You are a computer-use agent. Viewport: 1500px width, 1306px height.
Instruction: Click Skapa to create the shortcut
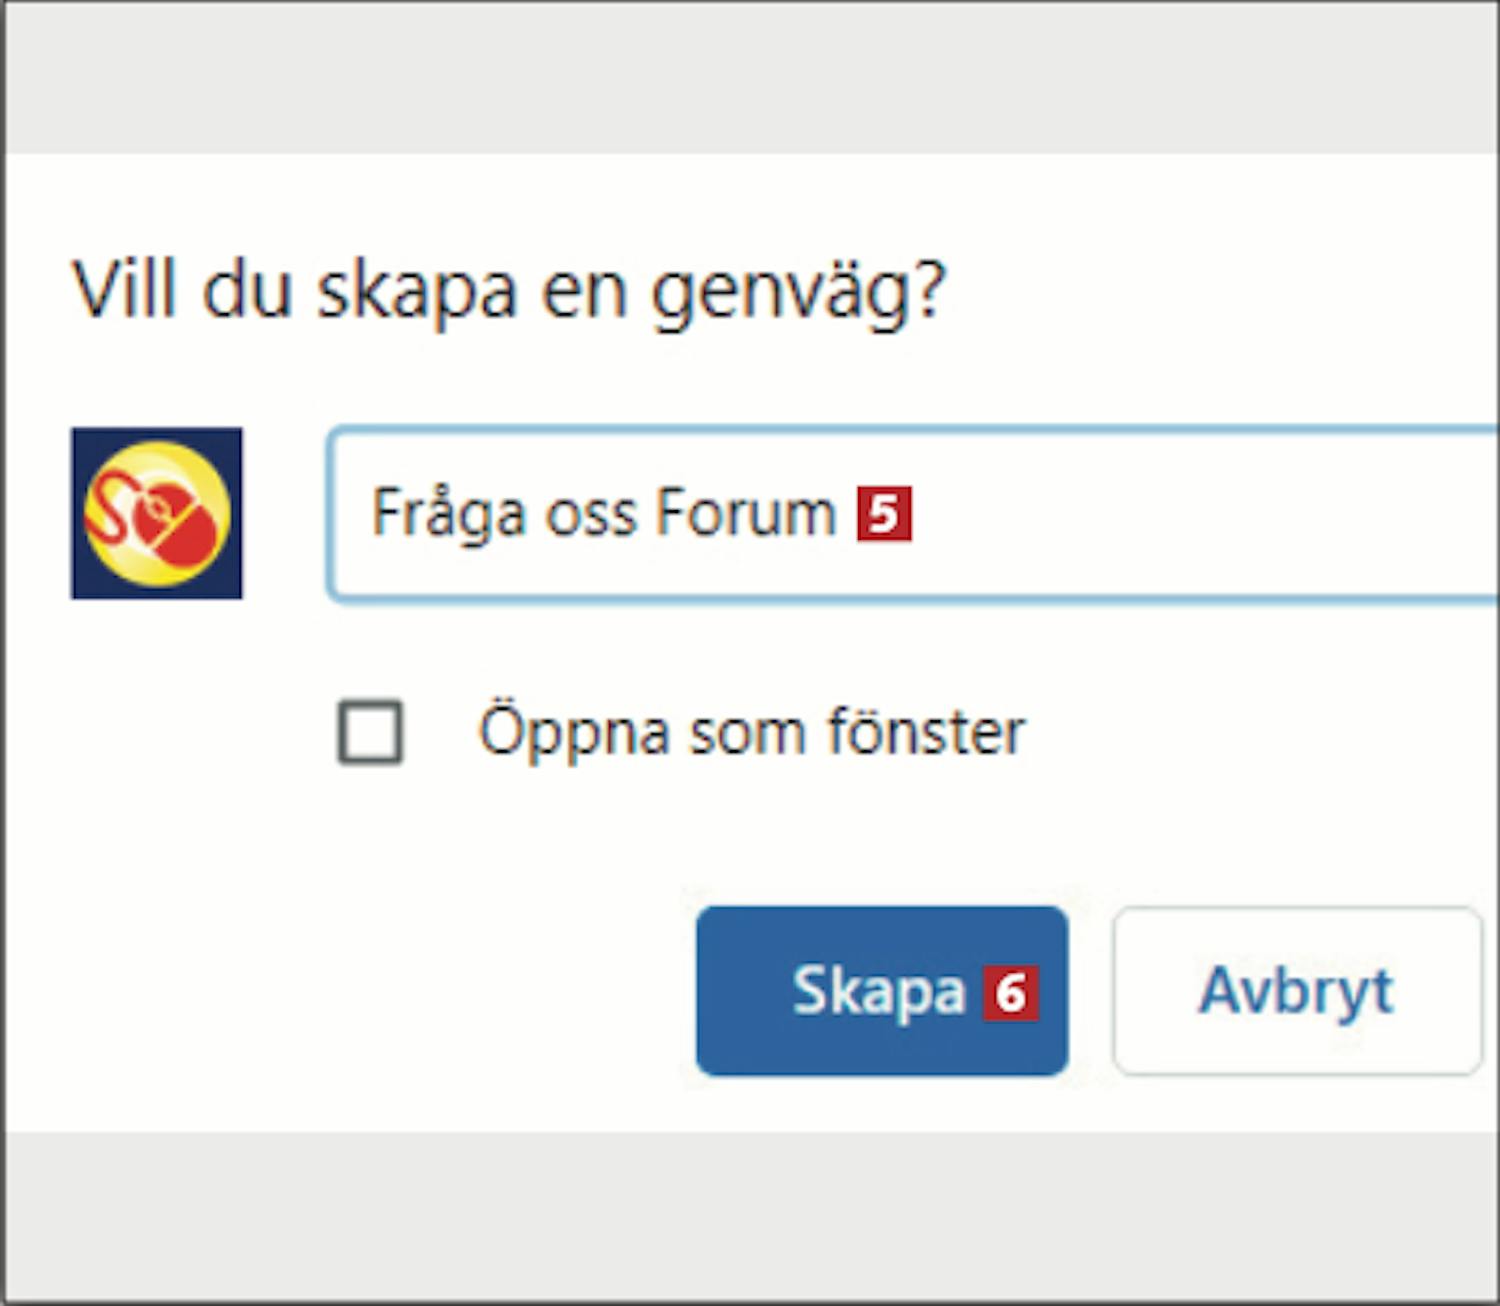point(882,991)
